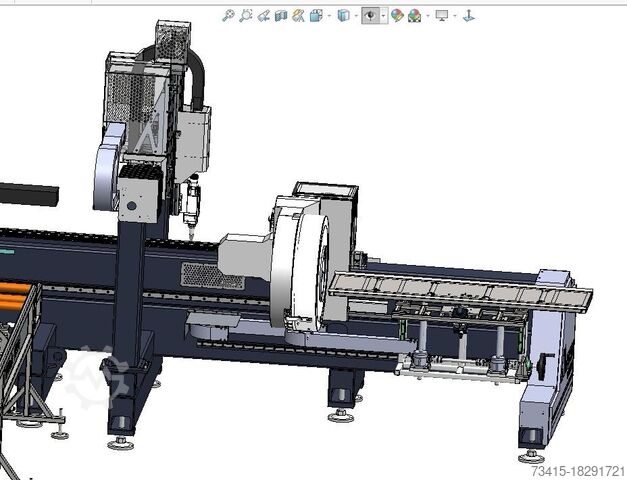The width and height of the screenshot is (627, 480).
Task: Open the Dynamic Annotation Views tool
Action: 298,15
